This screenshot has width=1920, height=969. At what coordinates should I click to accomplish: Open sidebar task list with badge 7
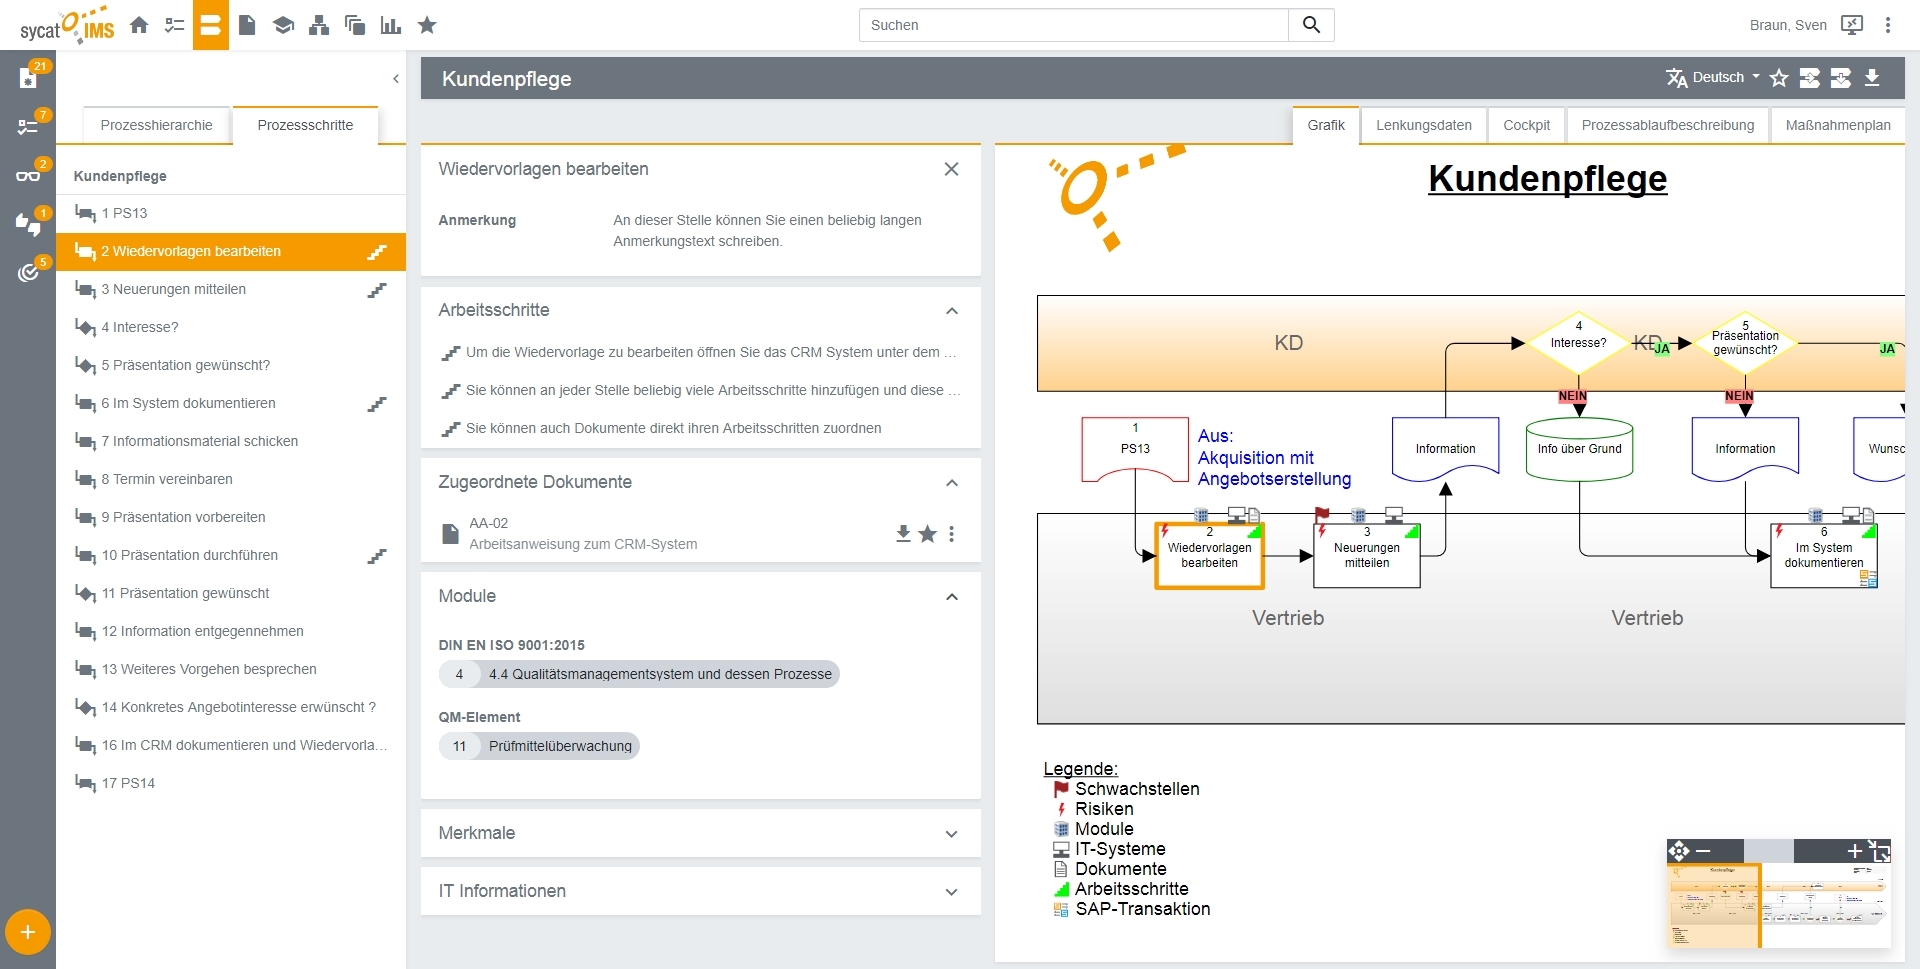point(28,126)
